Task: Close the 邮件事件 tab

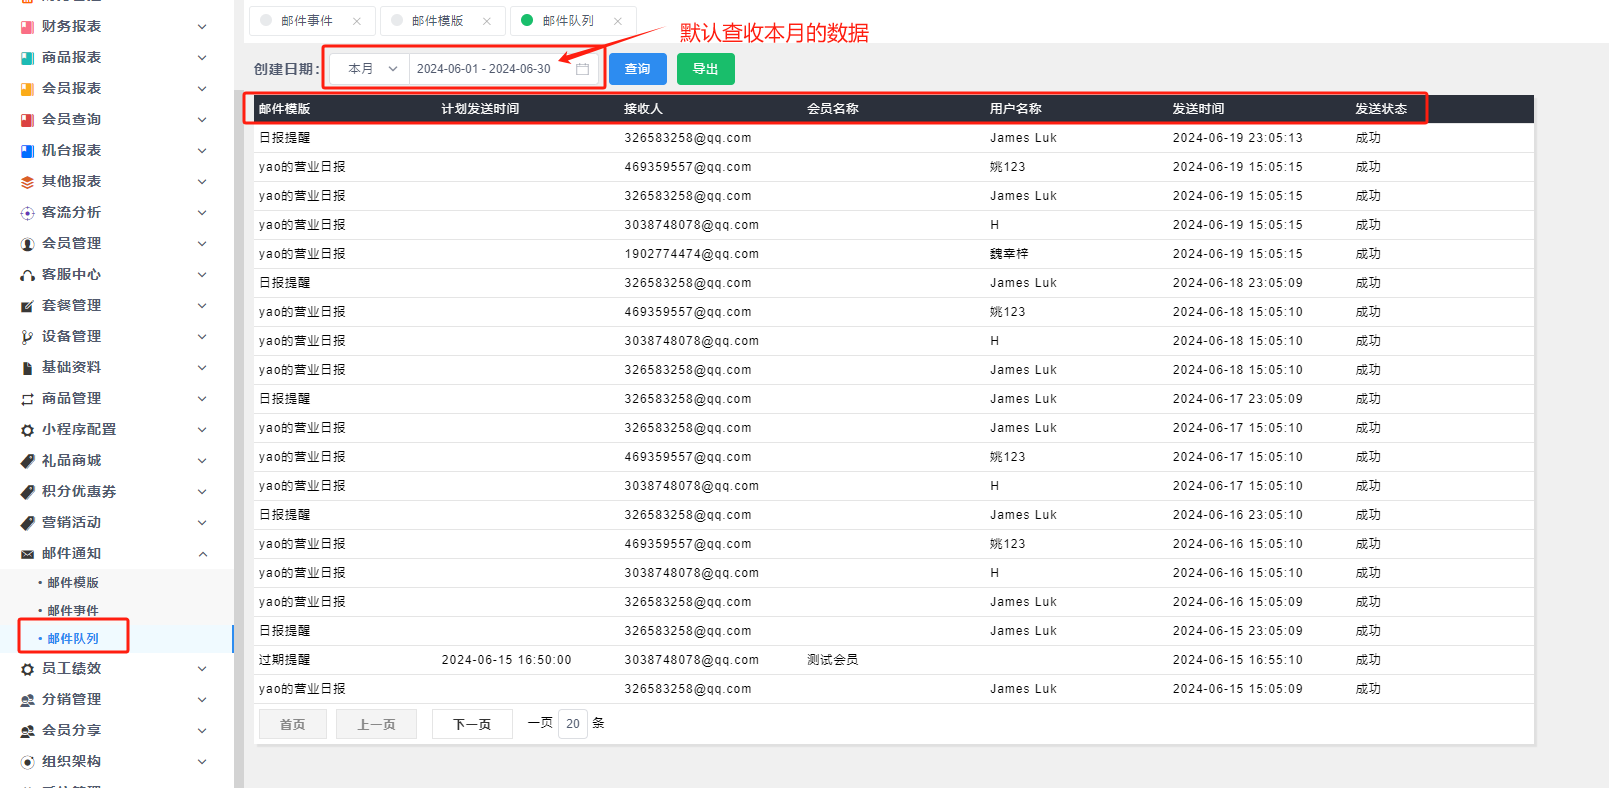Action: (x=357, y=21)
